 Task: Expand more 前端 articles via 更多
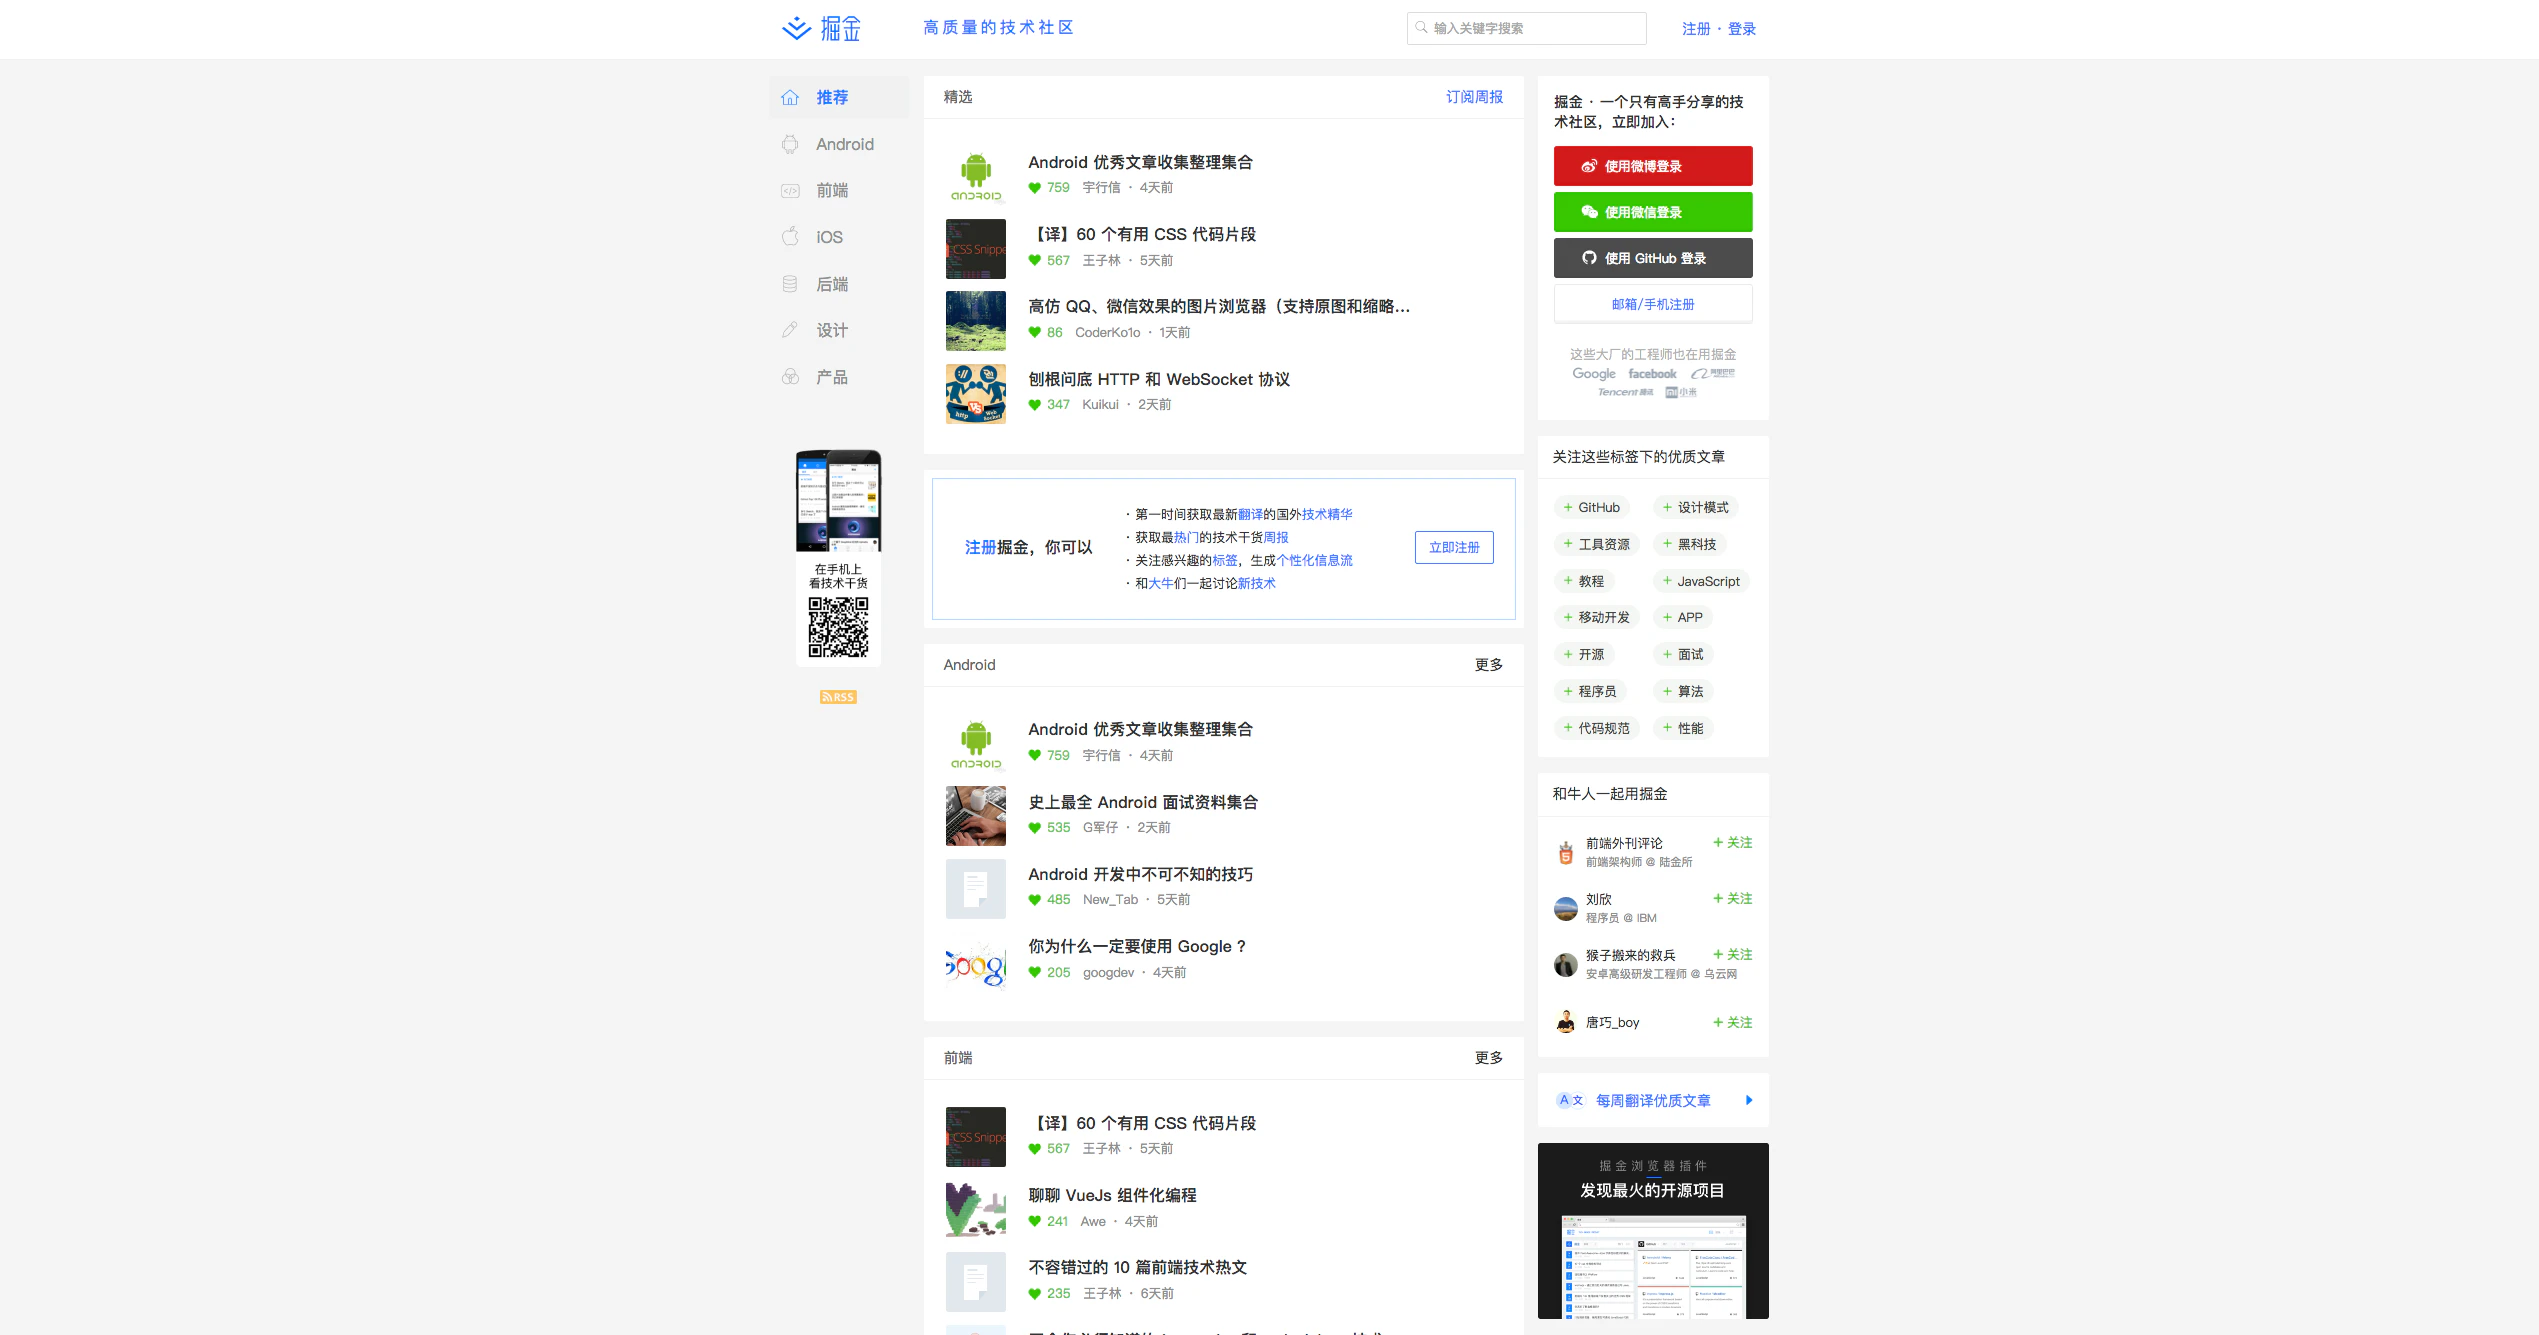1488,1058
